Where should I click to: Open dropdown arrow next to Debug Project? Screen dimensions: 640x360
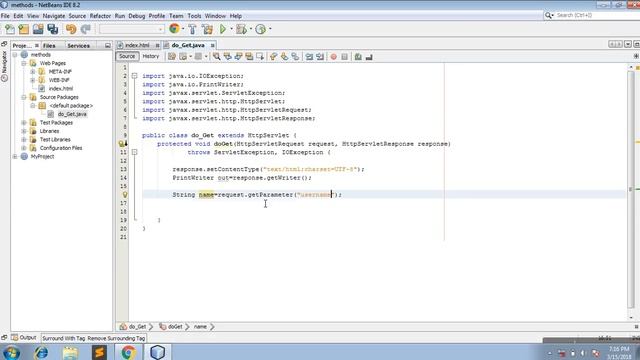click(251, 29)
